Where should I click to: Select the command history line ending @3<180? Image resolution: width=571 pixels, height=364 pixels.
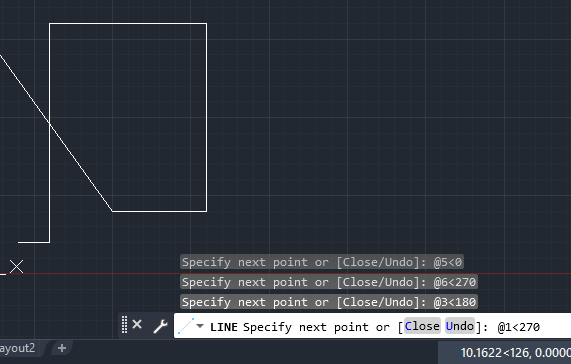329,302
